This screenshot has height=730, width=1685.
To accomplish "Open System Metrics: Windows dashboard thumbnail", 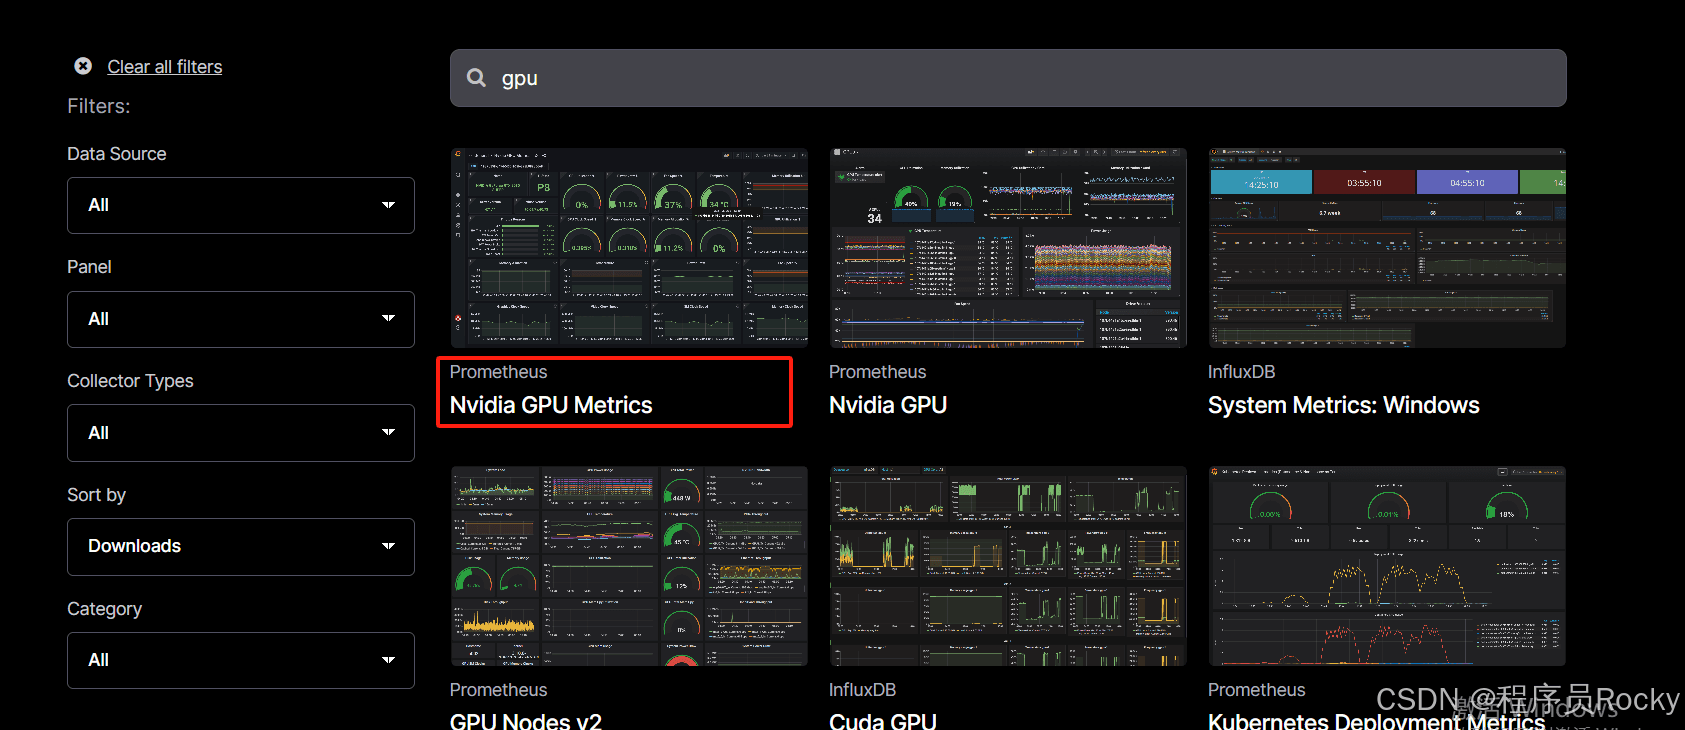I will pyautogui.click(x=1386, y=248).
